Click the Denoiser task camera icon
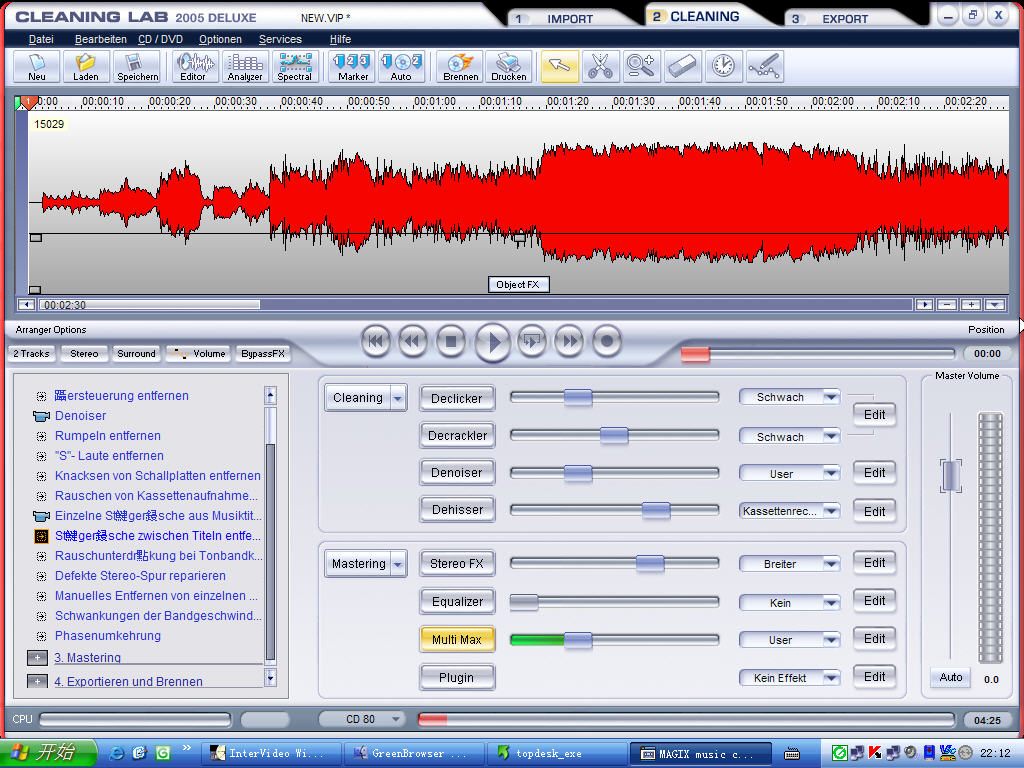Image resolution: width=1024 pixels, height=768 pixels. [x=41, y=416]
